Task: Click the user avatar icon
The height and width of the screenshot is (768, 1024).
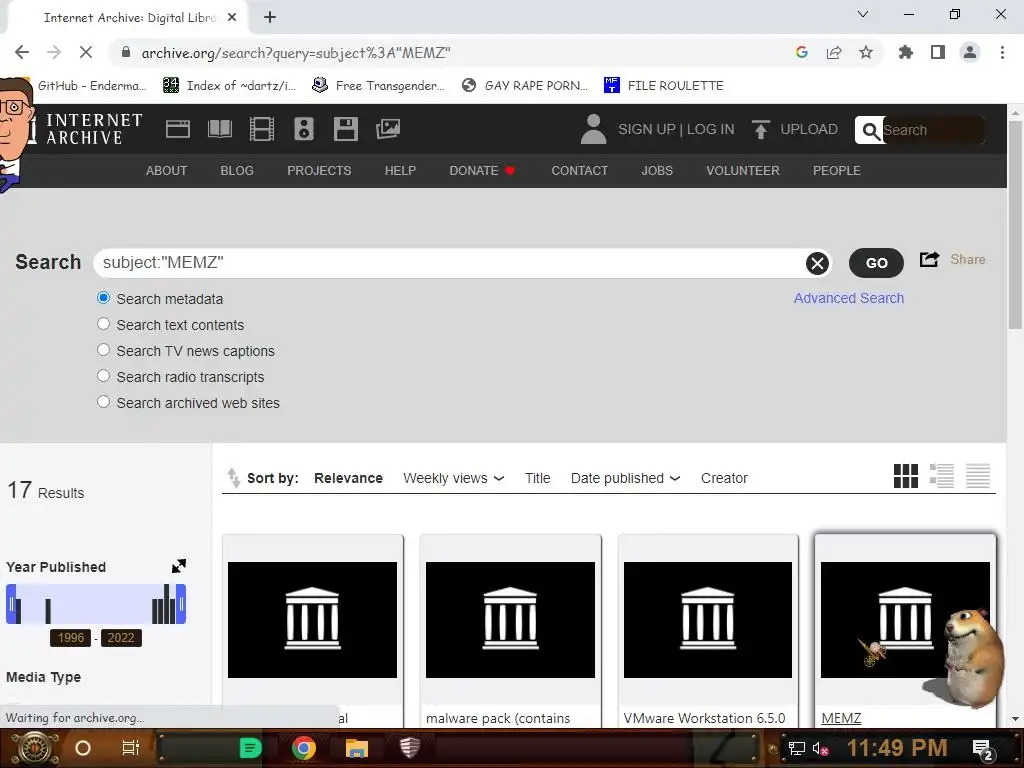Action: click(x=593, y=129)
